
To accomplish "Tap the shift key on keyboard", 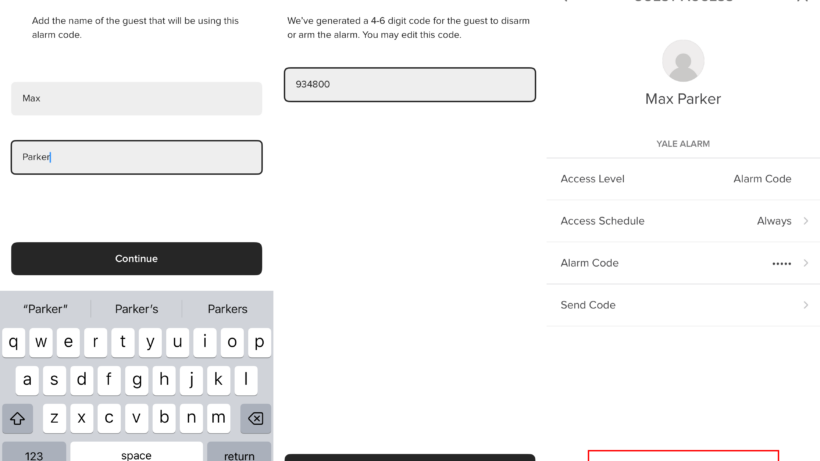I will [17, 418].
